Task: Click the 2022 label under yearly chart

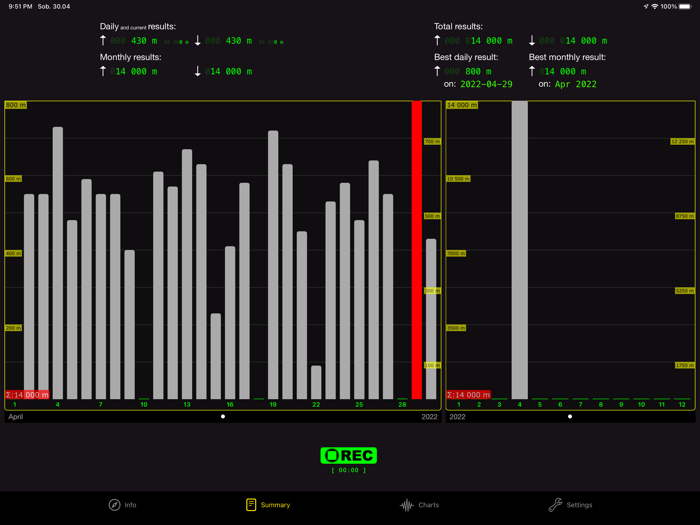Action: tap(457, 417)
